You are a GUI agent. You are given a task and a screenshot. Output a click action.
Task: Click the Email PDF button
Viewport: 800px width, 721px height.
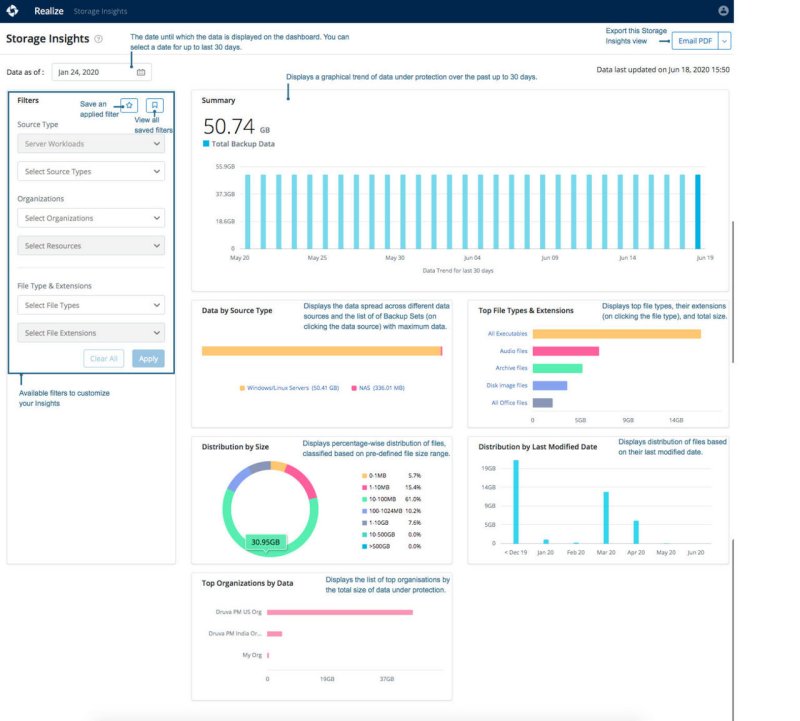coord(693,41)
